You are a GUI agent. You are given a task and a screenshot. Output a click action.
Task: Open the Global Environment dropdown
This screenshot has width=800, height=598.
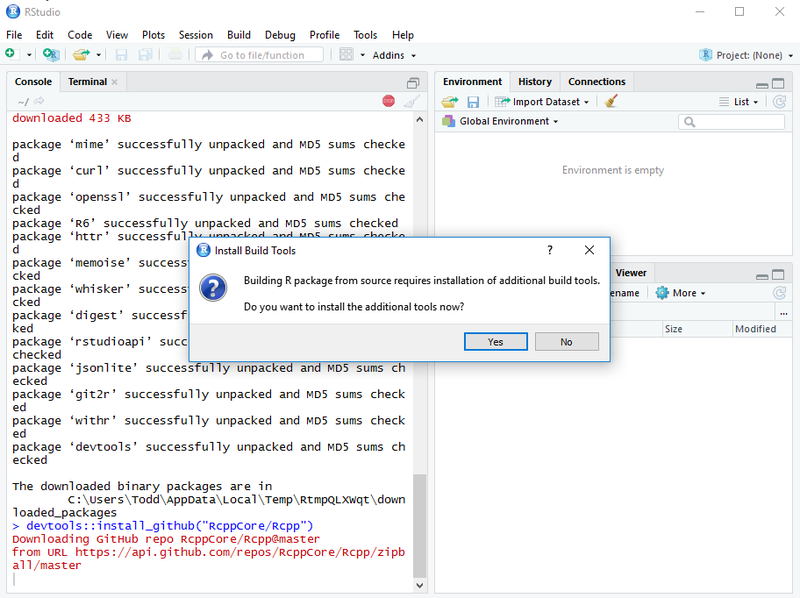[501, 121]
